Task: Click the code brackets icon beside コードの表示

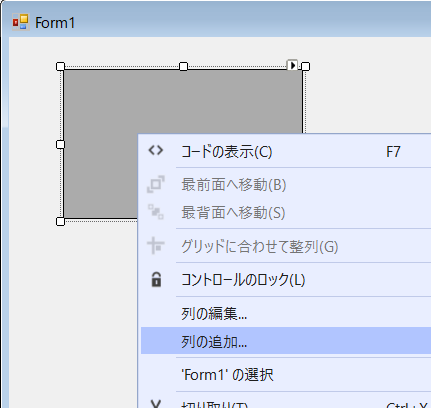Action: click(x=156, y=151)
